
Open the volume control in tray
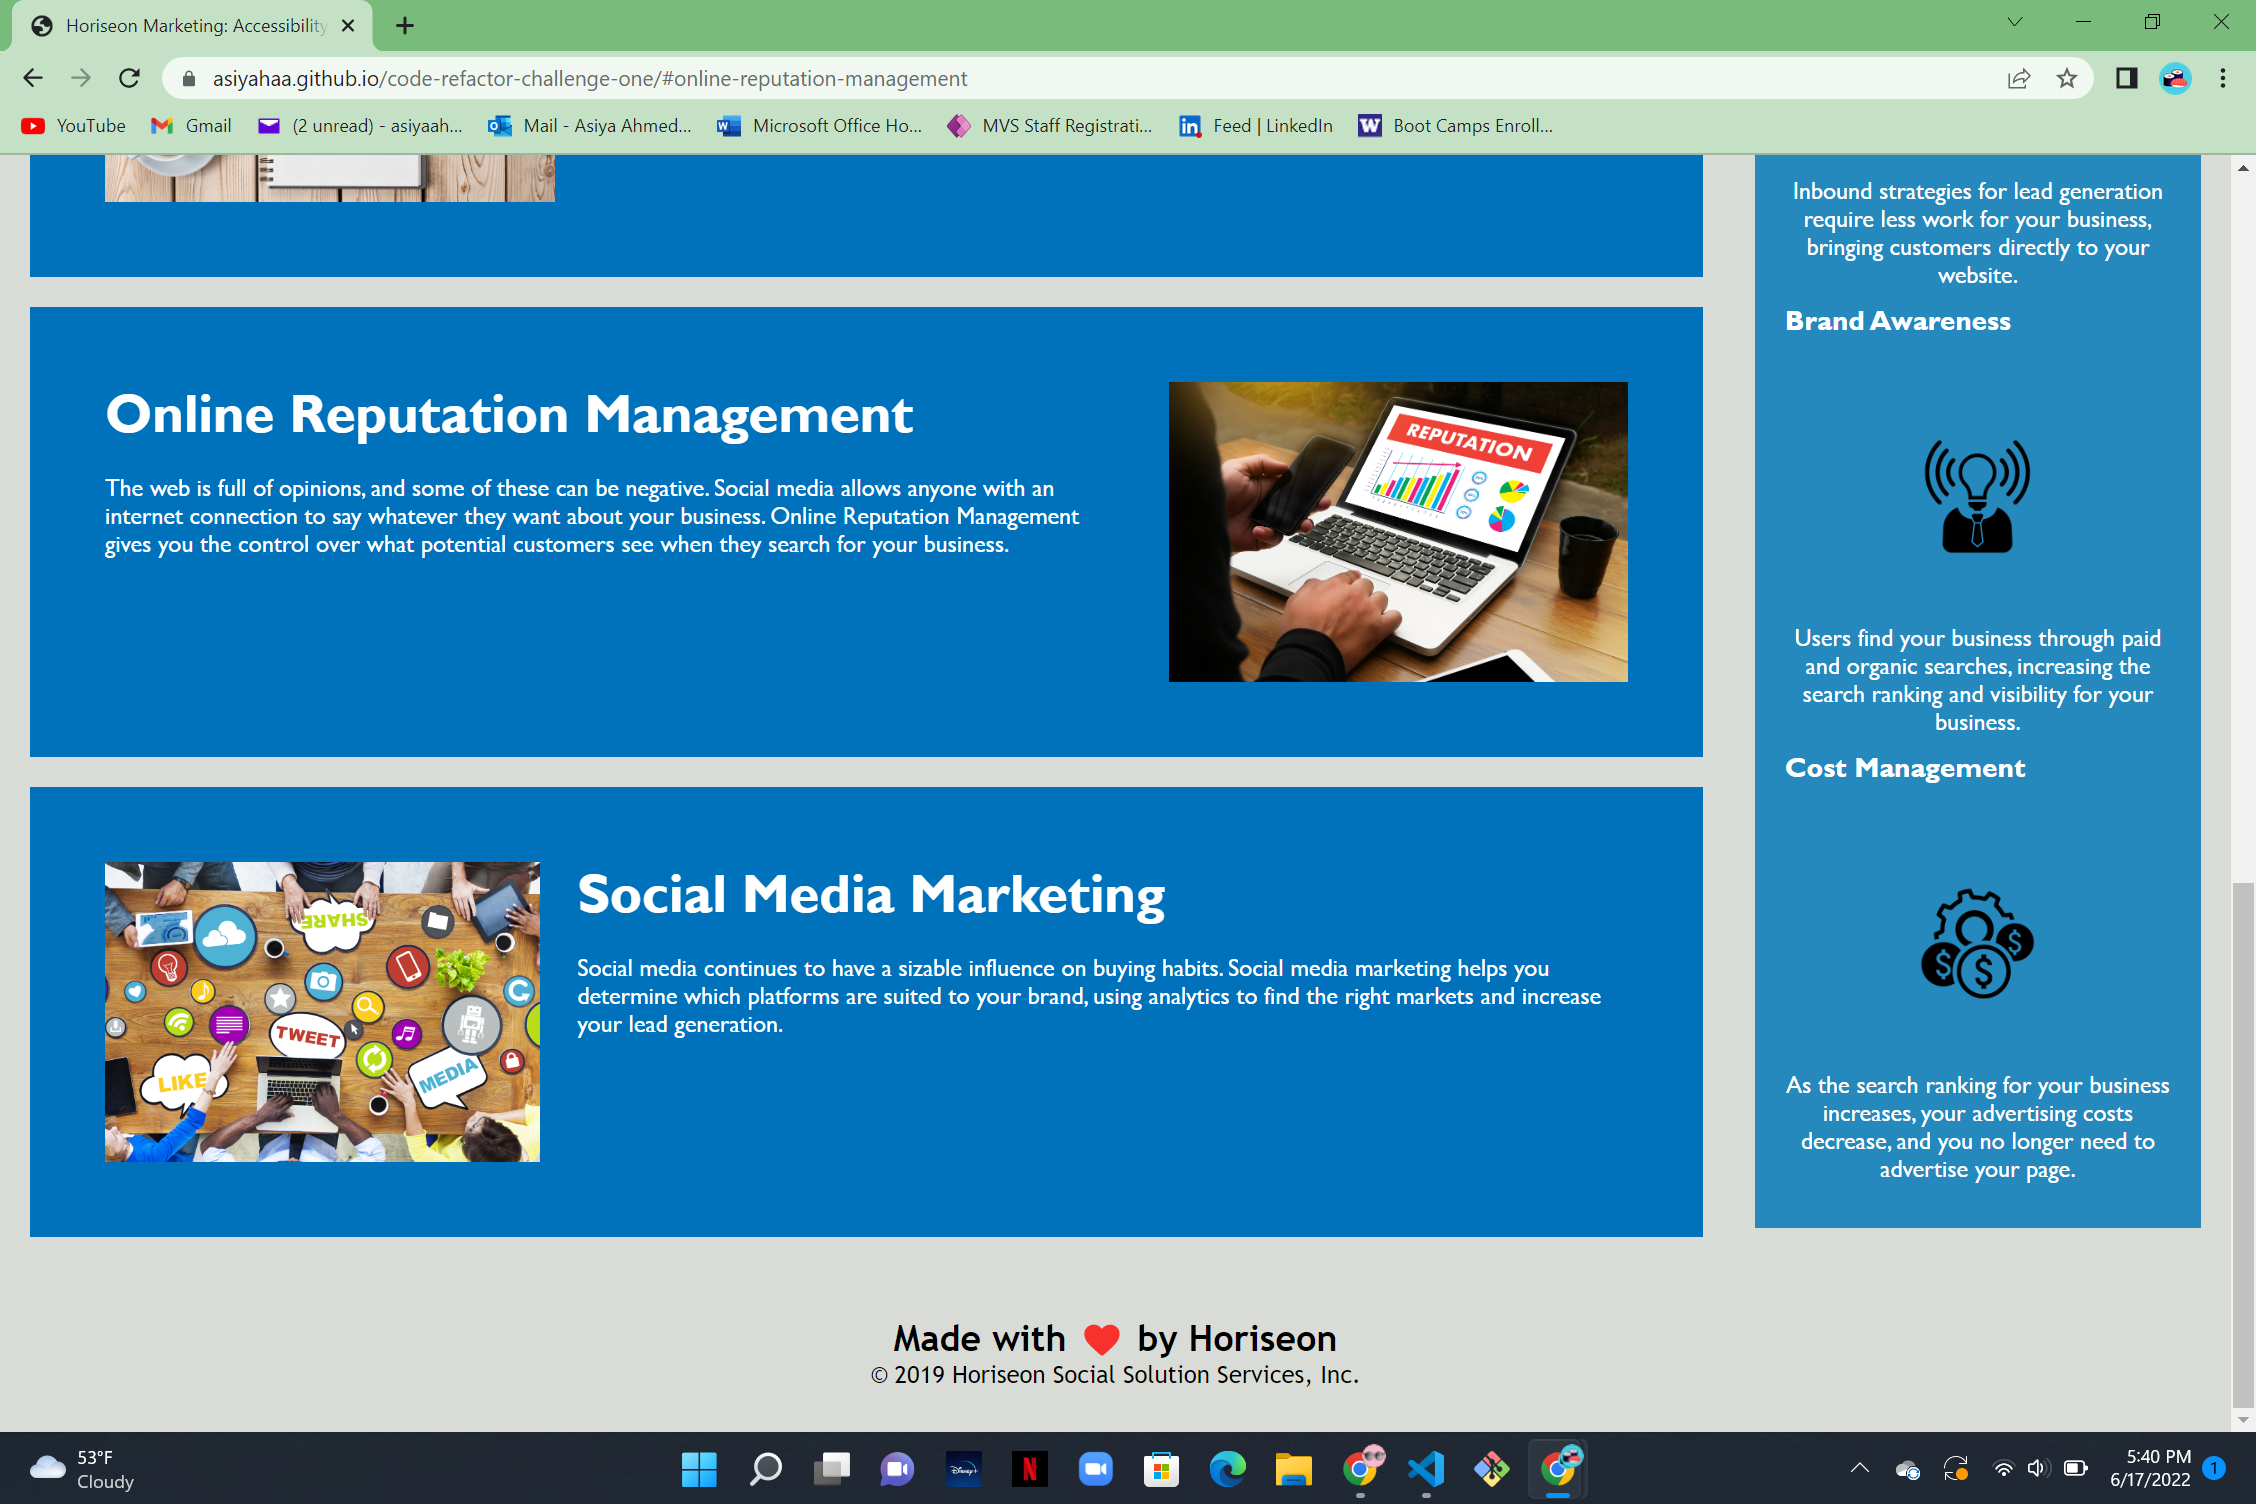[x=2036, y=1468]
